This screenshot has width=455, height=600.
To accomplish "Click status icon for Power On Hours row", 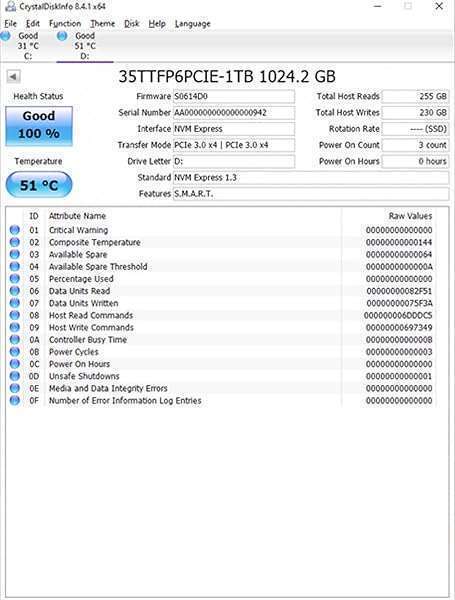I will 15,364.
